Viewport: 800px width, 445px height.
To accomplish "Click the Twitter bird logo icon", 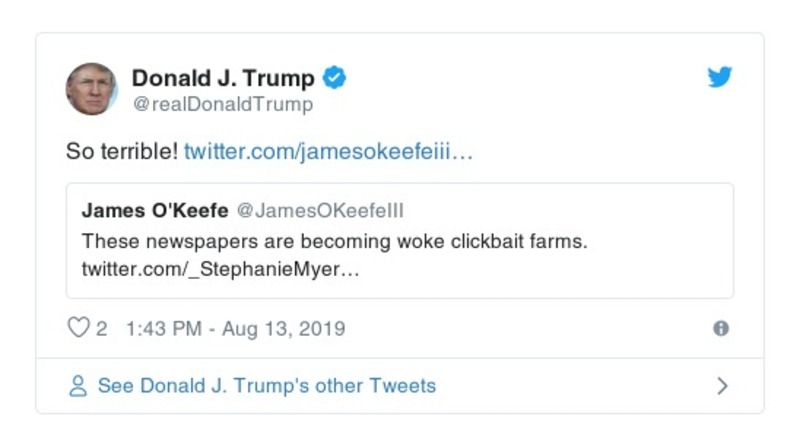I will point(720,77).
